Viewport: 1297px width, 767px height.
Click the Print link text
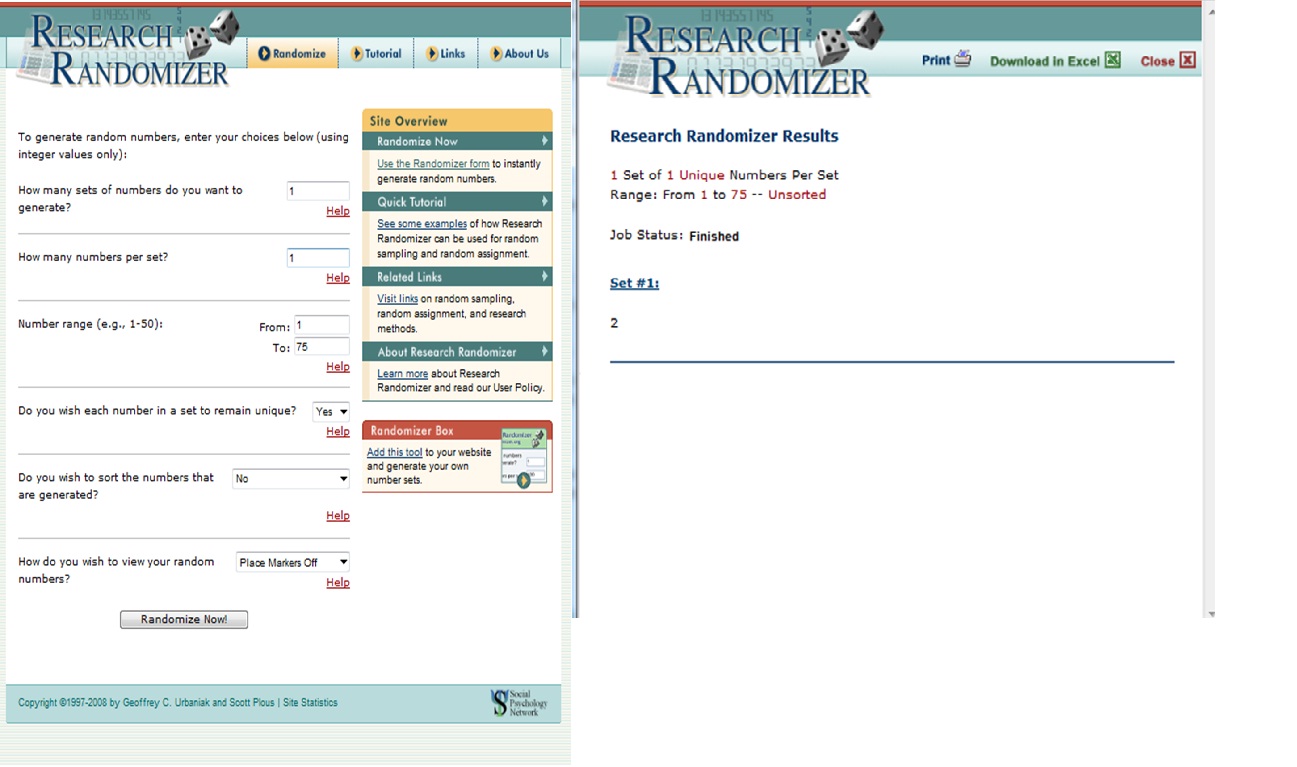tap(936, 60)
